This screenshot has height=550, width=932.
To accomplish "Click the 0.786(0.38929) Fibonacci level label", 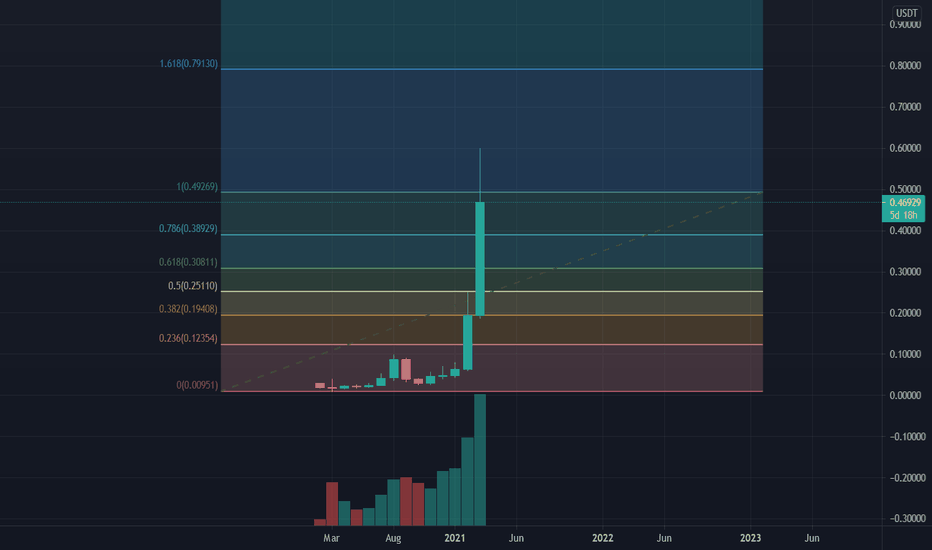I will (x=188, y=228).
